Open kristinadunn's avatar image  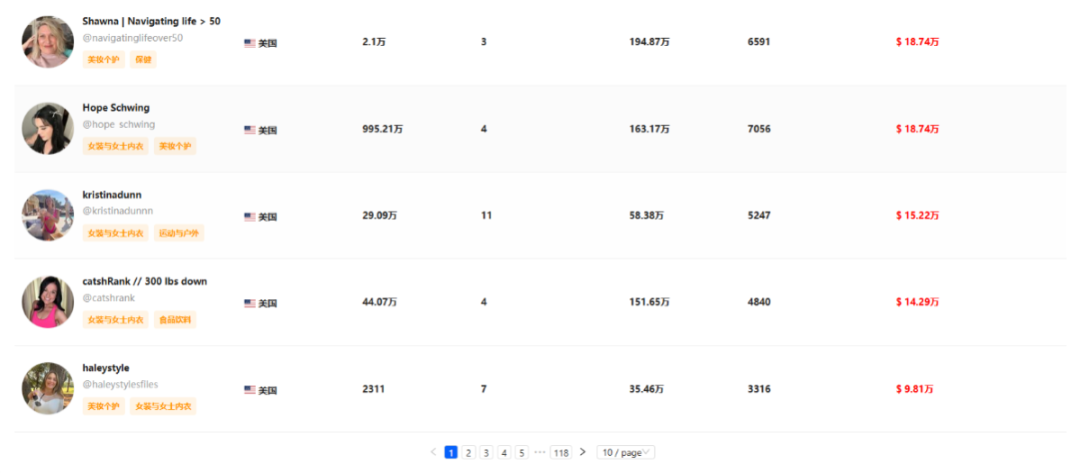47,215
